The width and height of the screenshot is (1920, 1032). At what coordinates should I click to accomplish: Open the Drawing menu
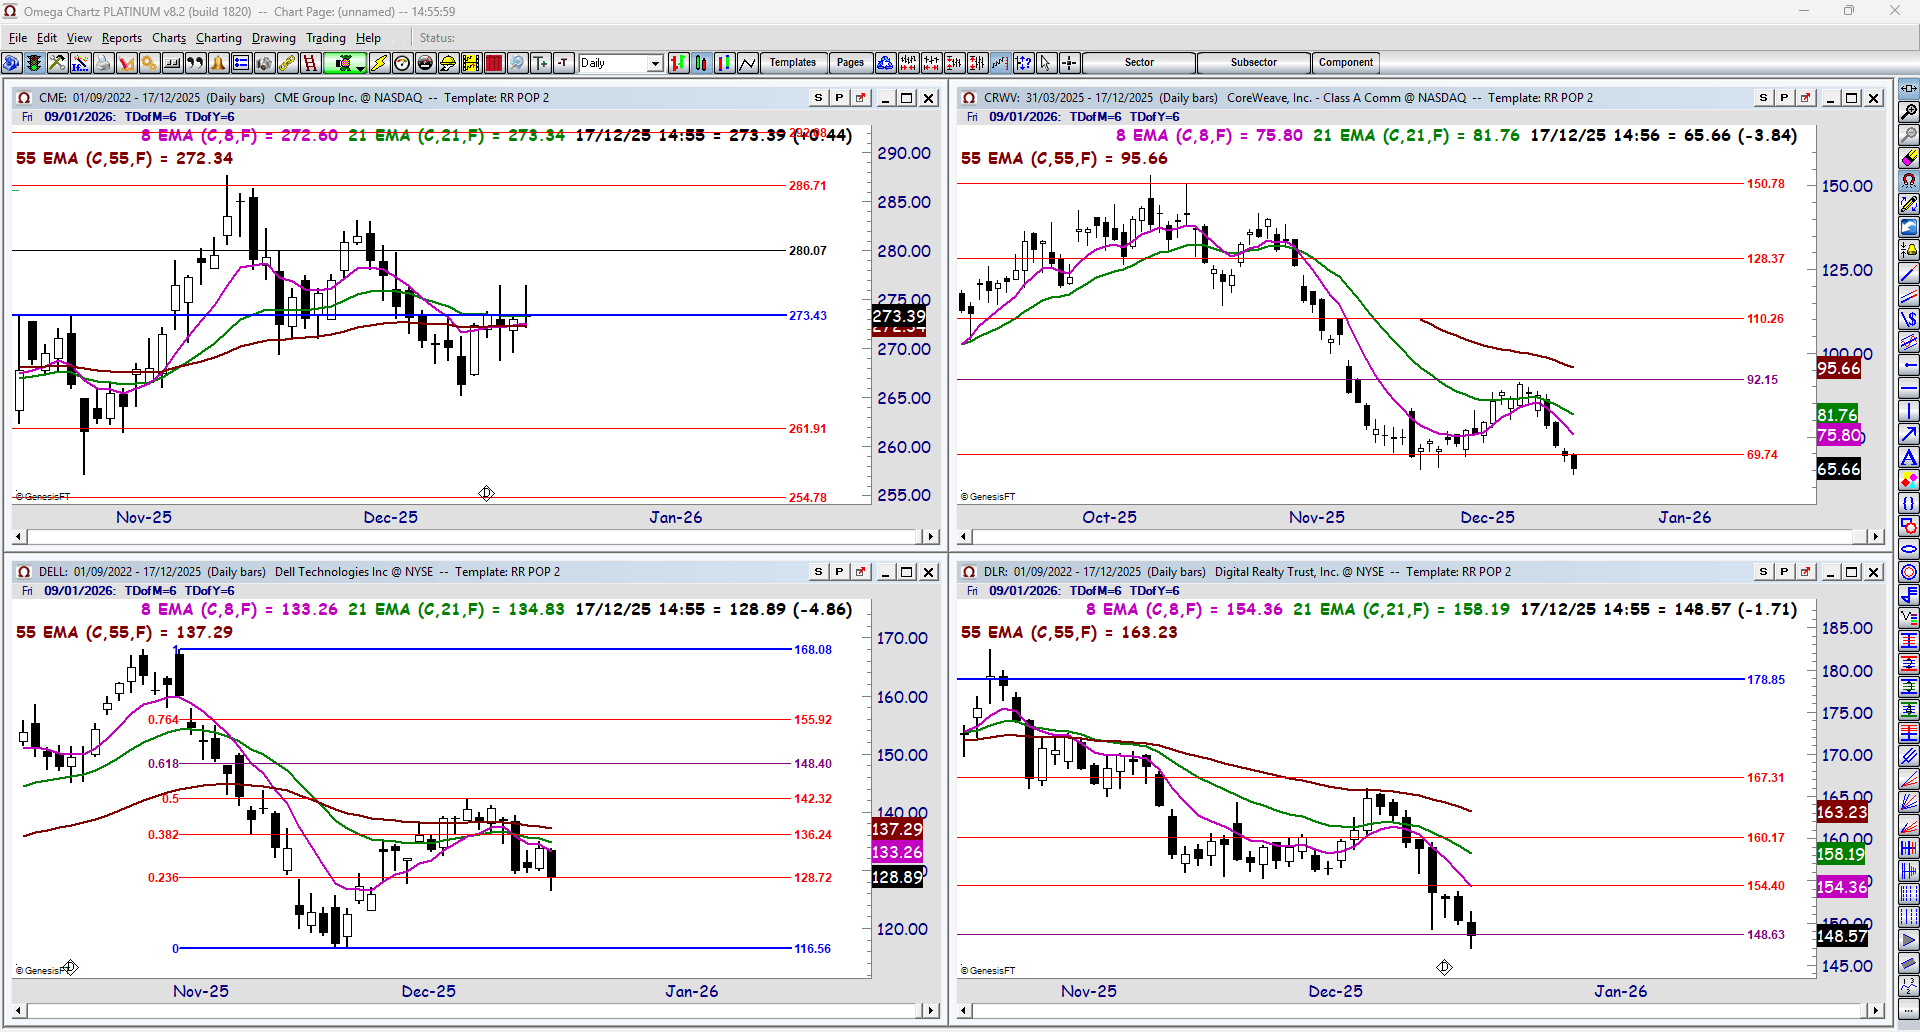274,38
